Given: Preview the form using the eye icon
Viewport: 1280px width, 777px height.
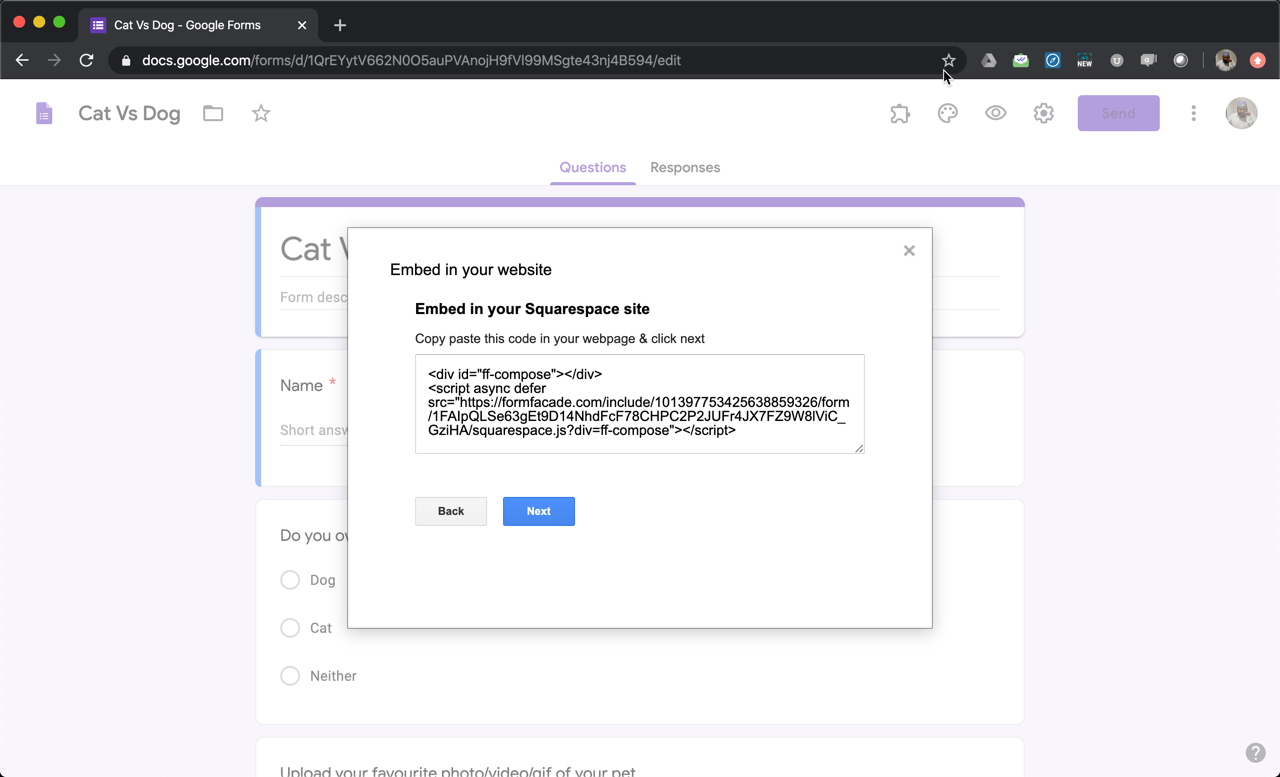Looking at the screenshot, I should [995, 113].
